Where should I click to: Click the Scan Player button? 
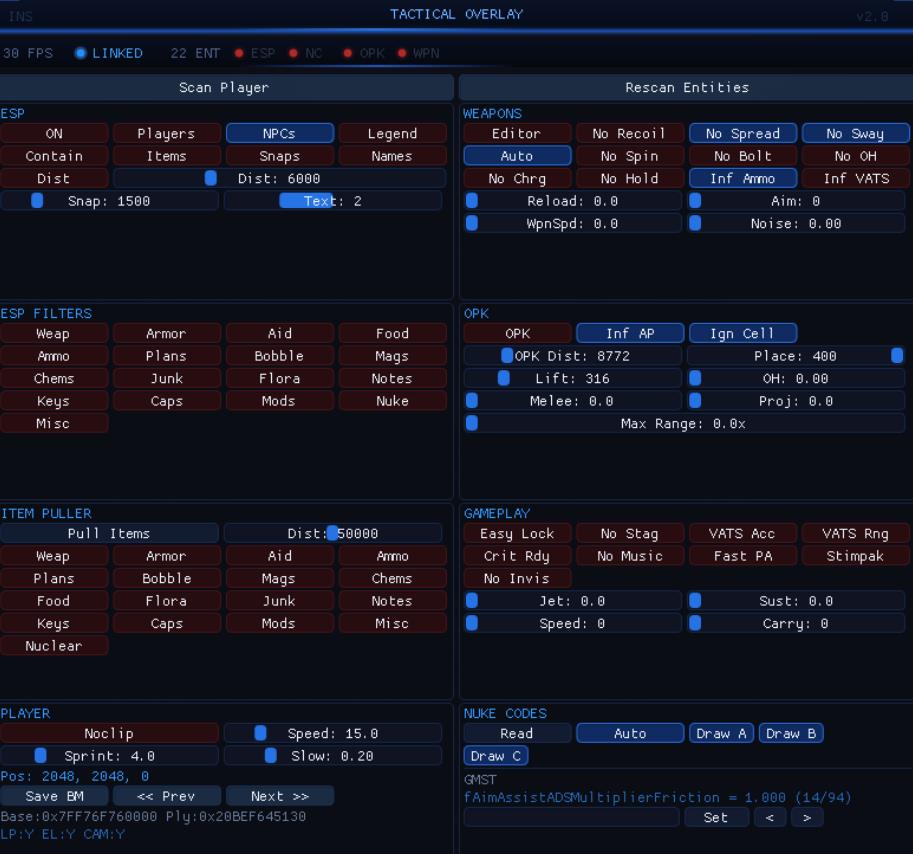[224, 87]
